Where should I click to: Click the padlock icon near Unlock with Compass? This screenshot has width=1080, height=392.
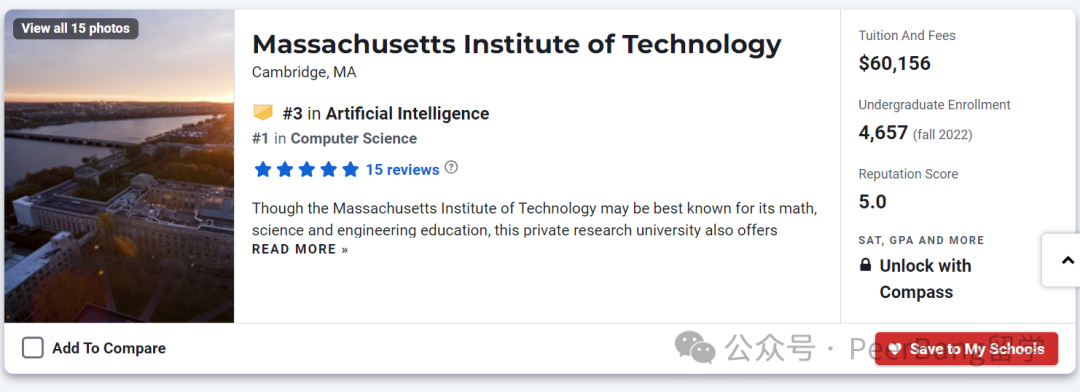click(x=865, y=265)
